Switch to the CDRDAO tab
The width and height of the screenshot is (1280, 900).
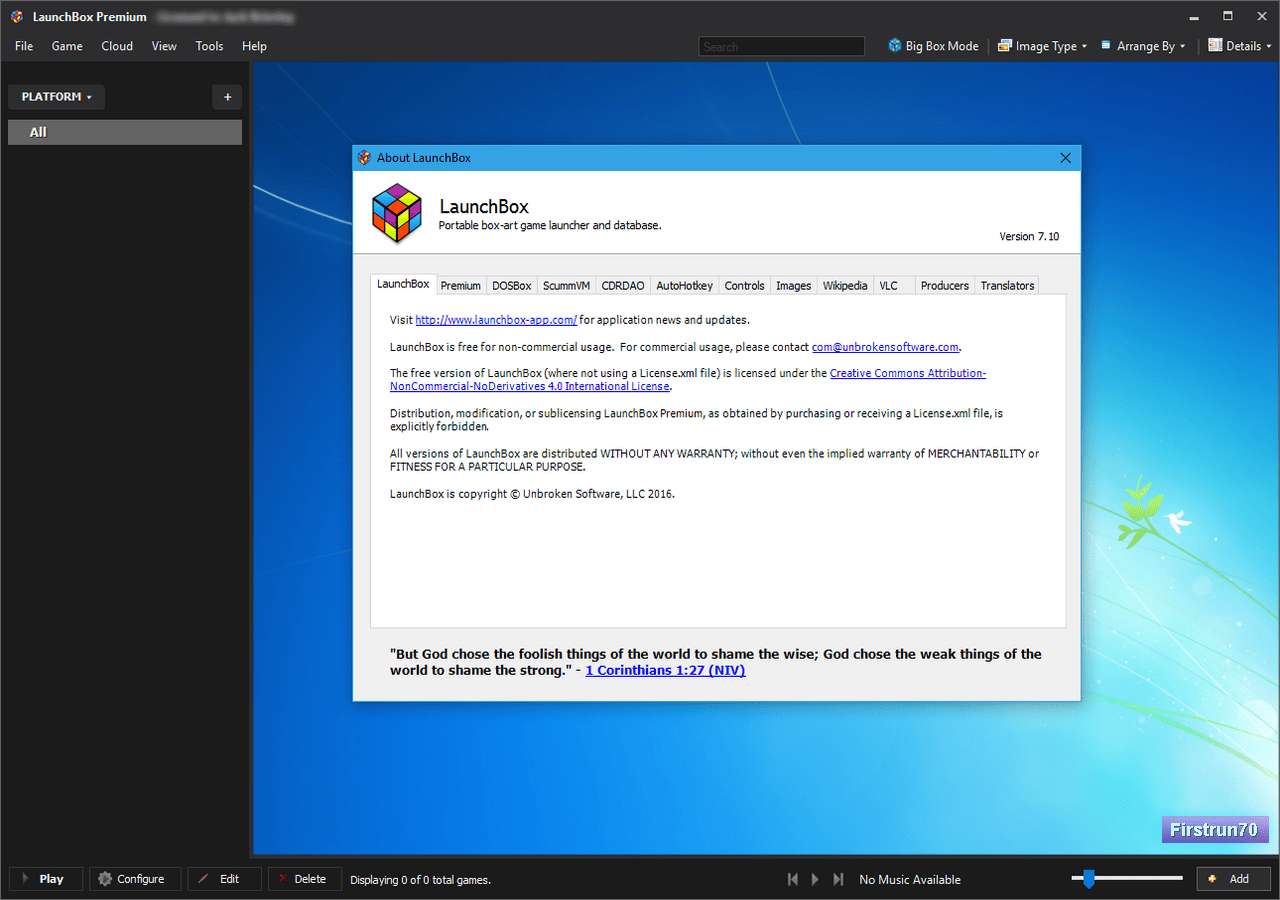(x=623, y=285)
